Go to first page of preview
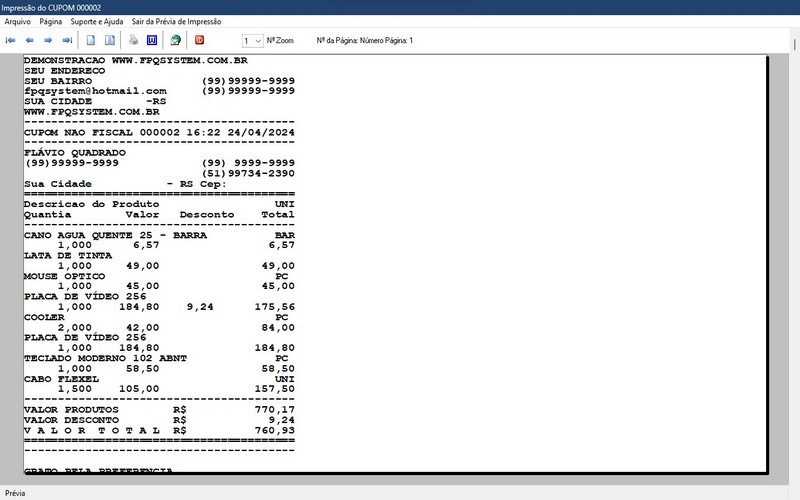 (11, 41)
